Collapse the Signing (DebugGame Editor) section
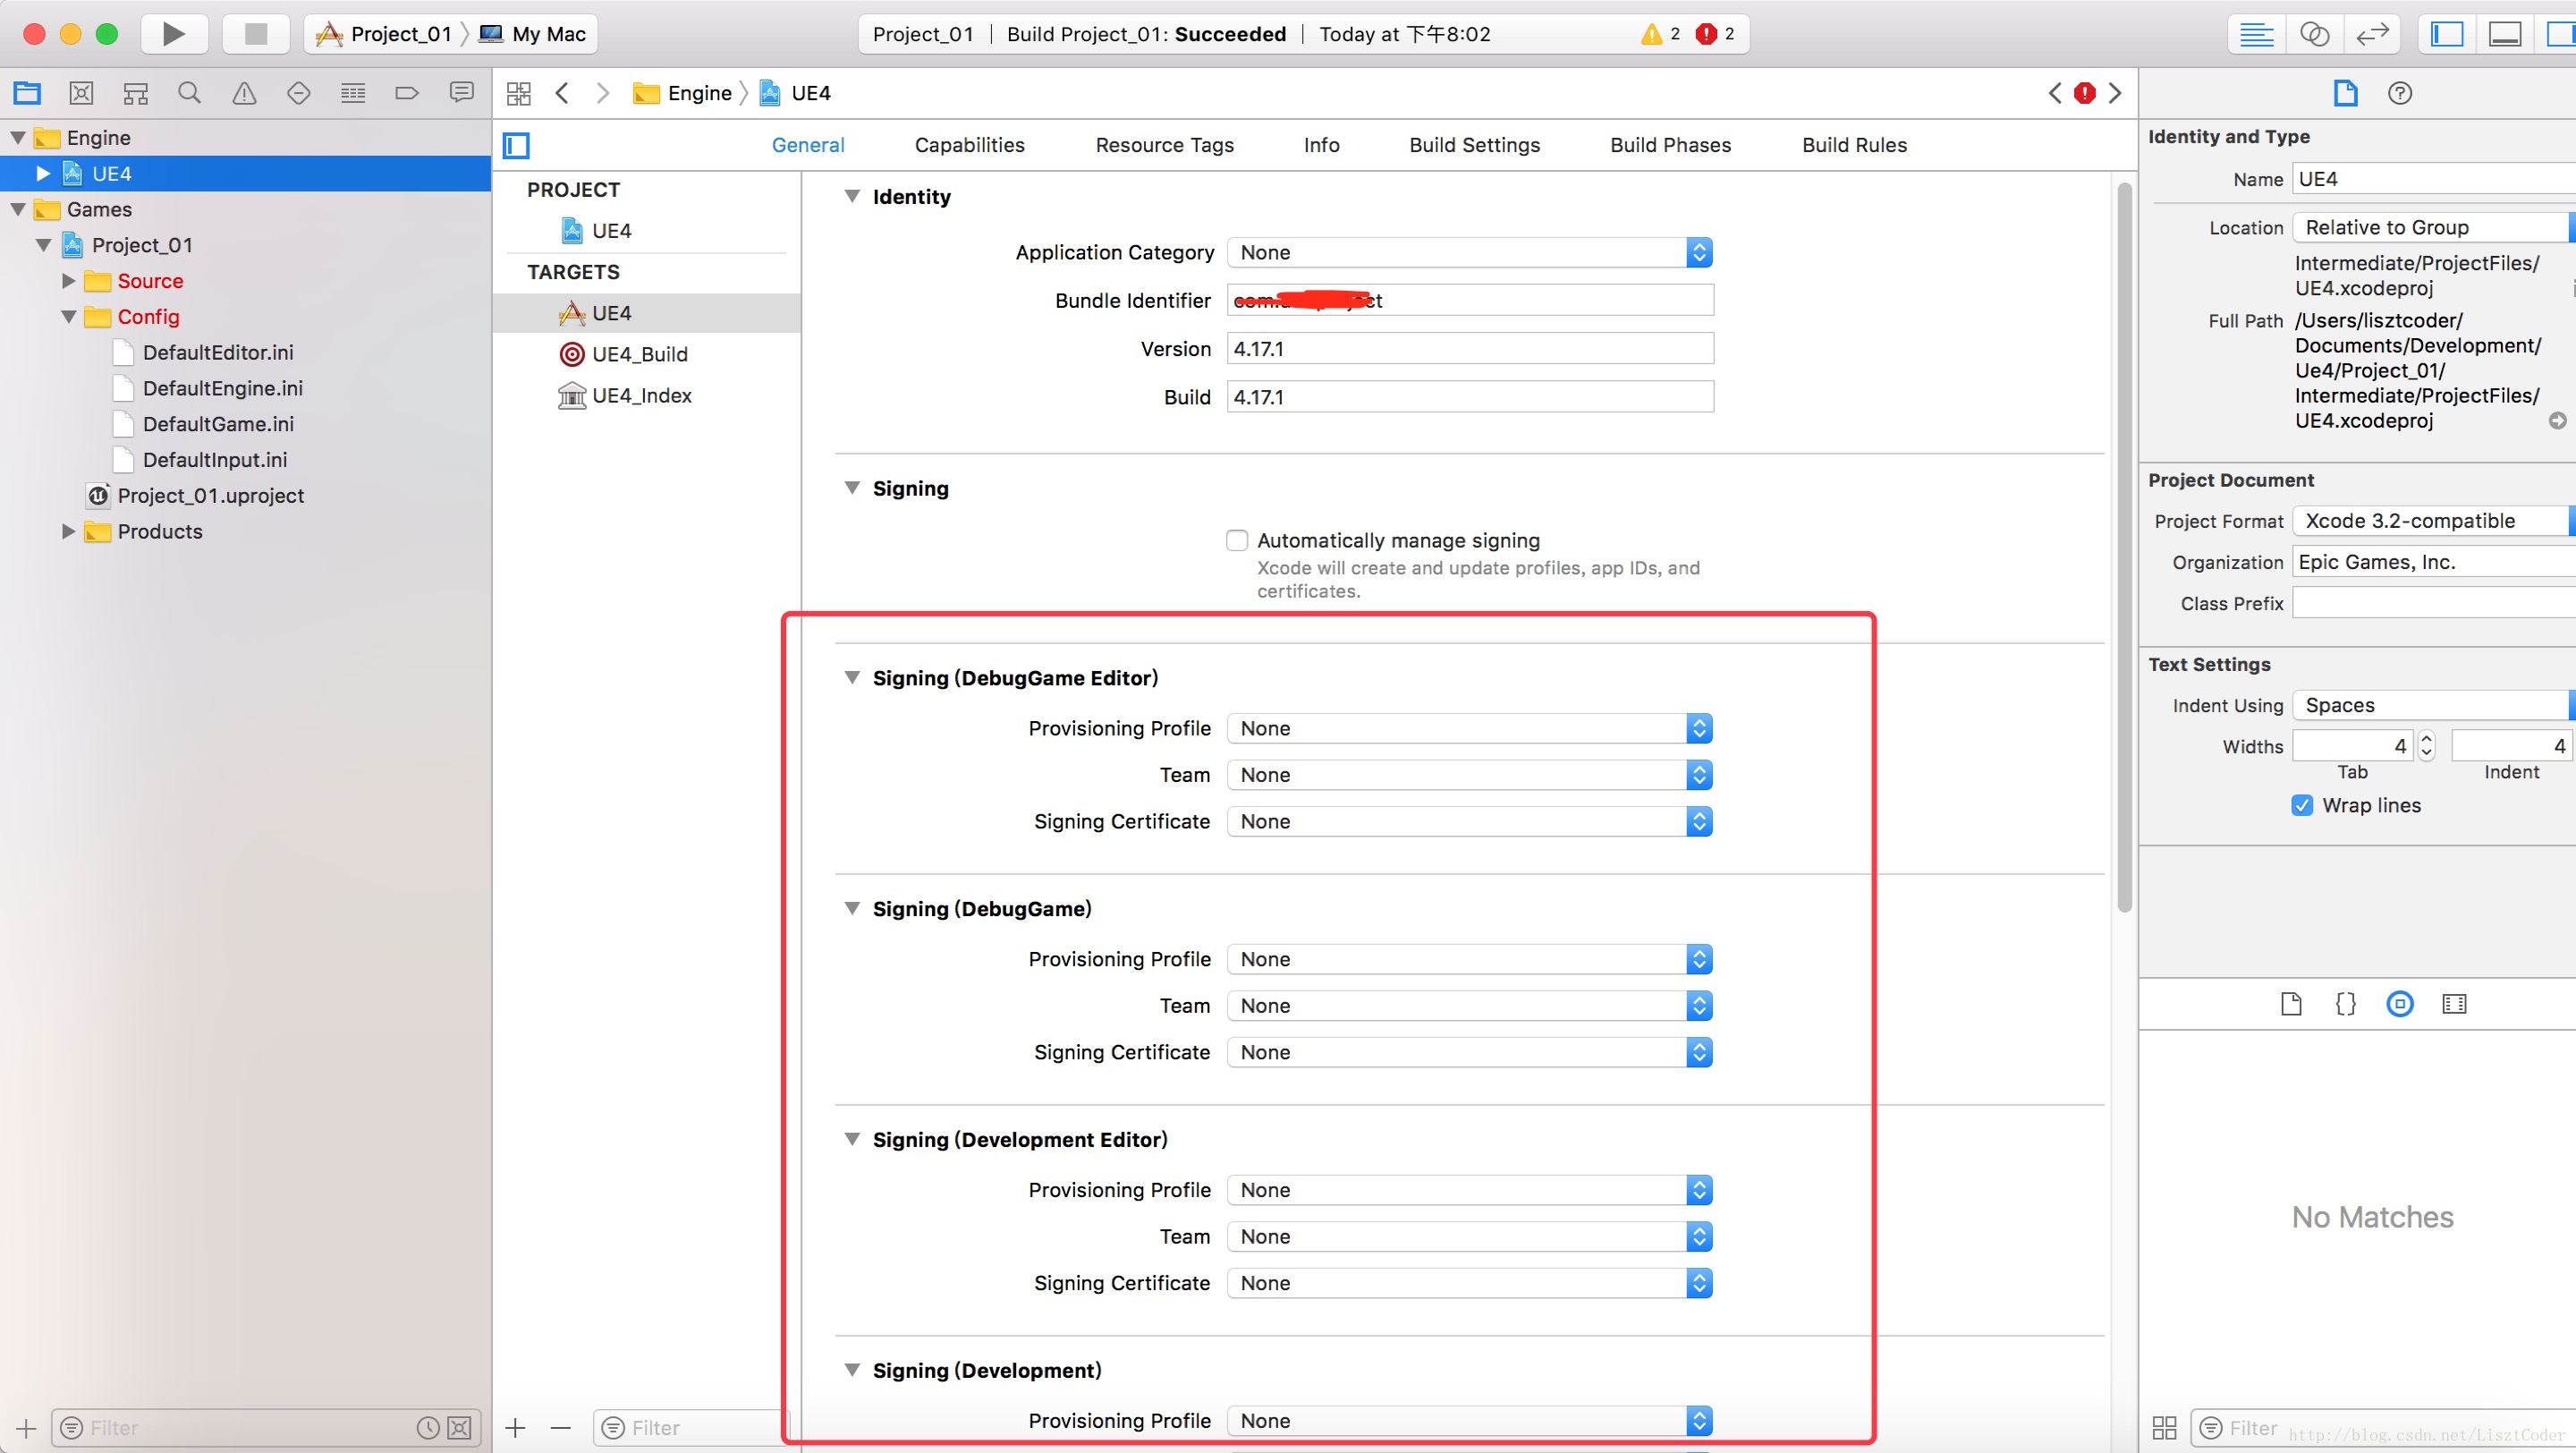 pos(852,677)
